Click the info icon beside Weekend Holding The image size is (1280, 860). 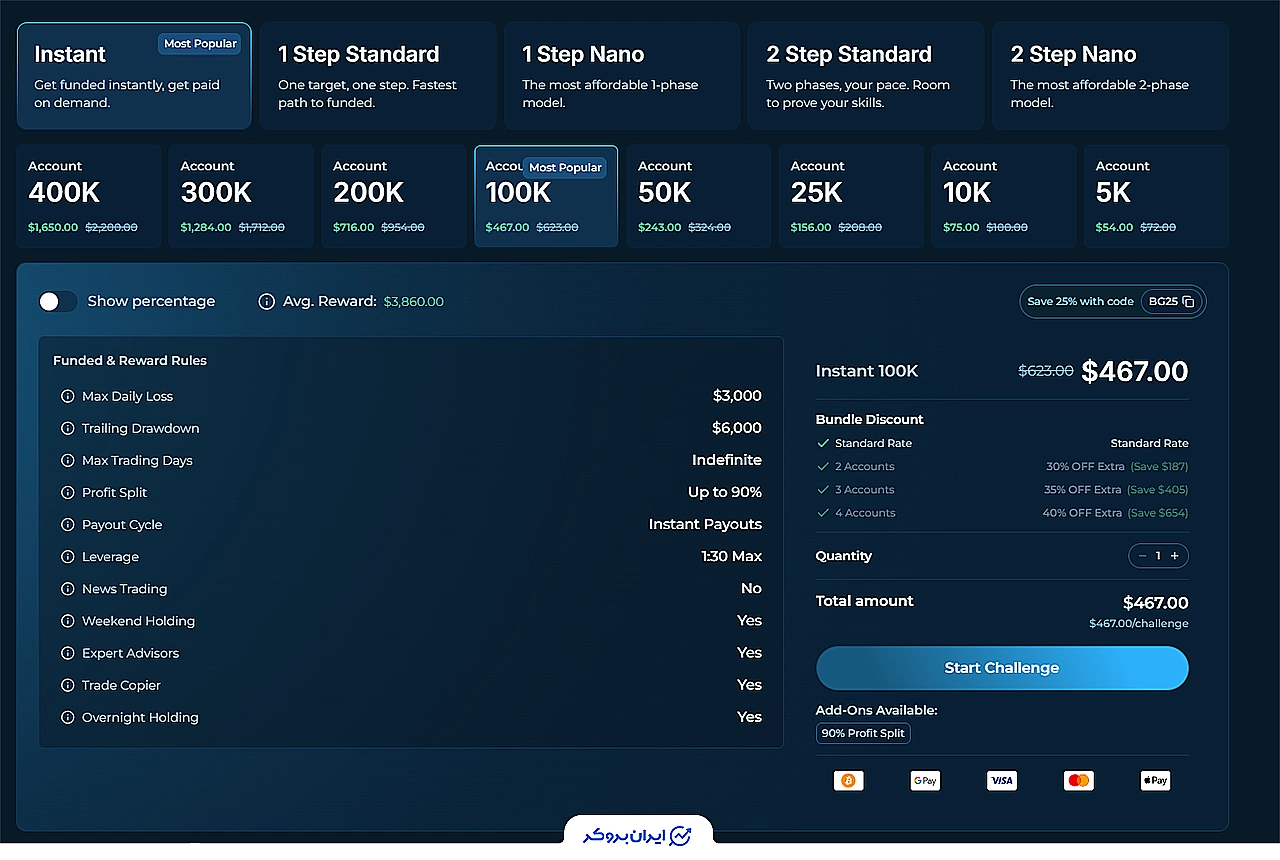click(68, 621)
